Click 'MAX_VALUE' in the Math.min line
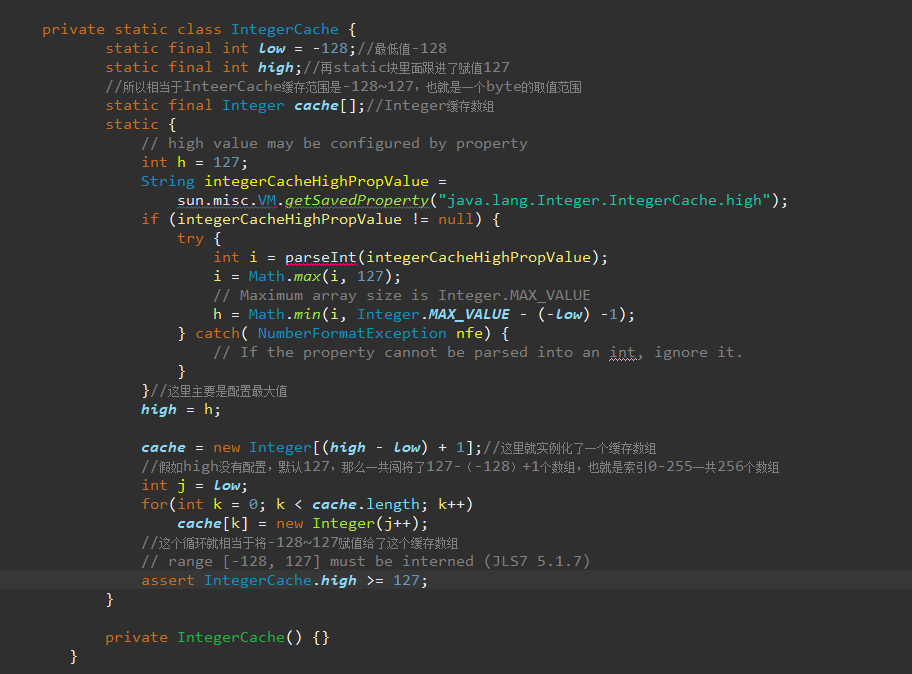The image size is (912, 674). [x=469, y=315]
